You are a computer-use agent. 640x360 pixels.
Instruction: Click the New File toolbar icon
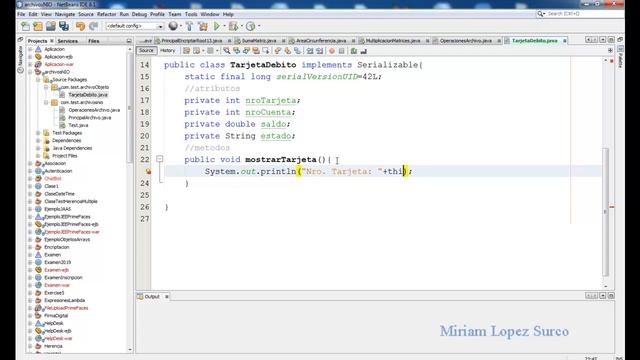point(25,27)
